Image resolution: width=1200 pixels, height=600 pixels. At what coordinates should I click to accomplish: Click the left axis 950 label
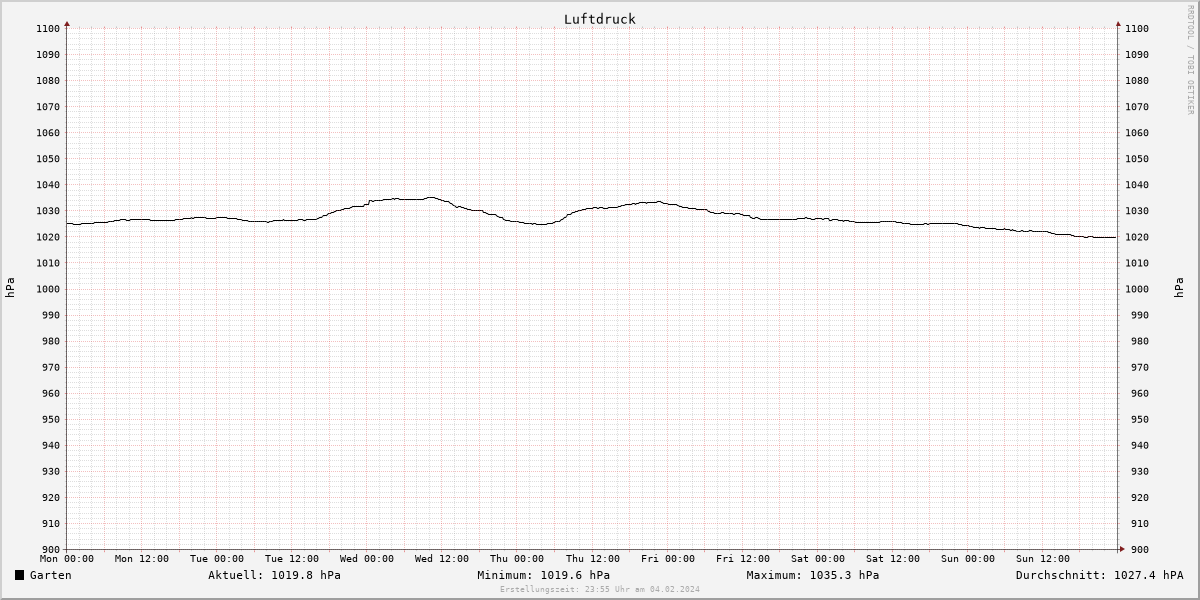click(x=51, y=419)
